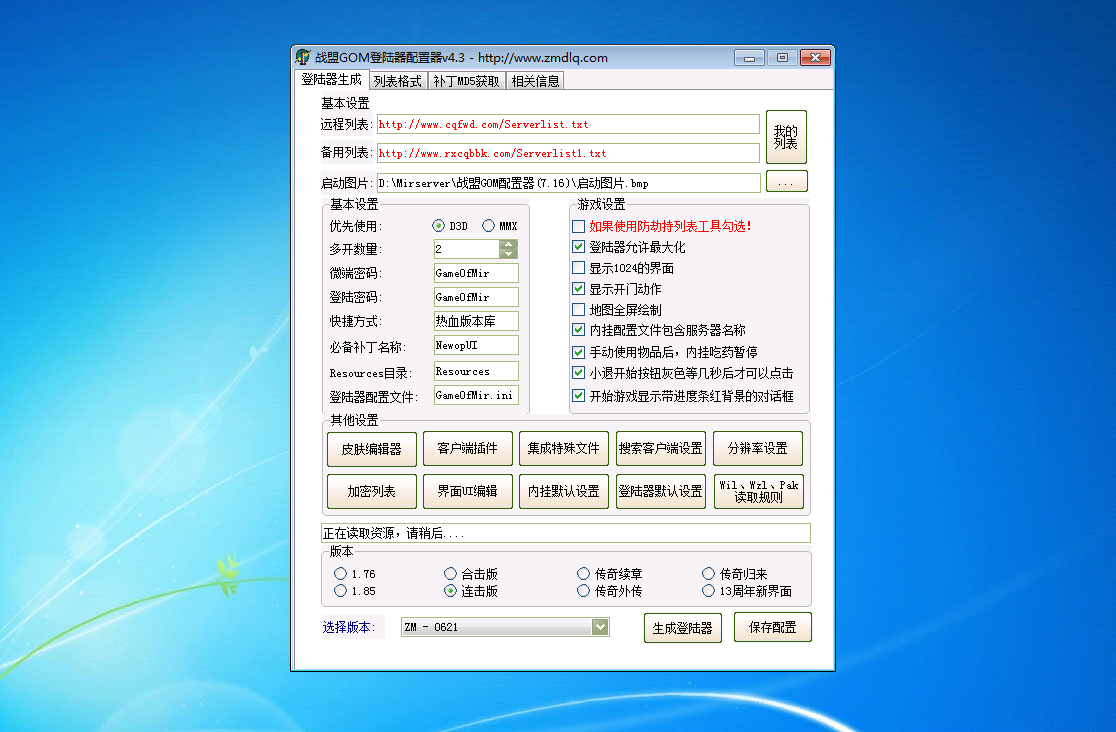Open 搜索客户端设置
1116x732 pixels.
click(660, 449)
